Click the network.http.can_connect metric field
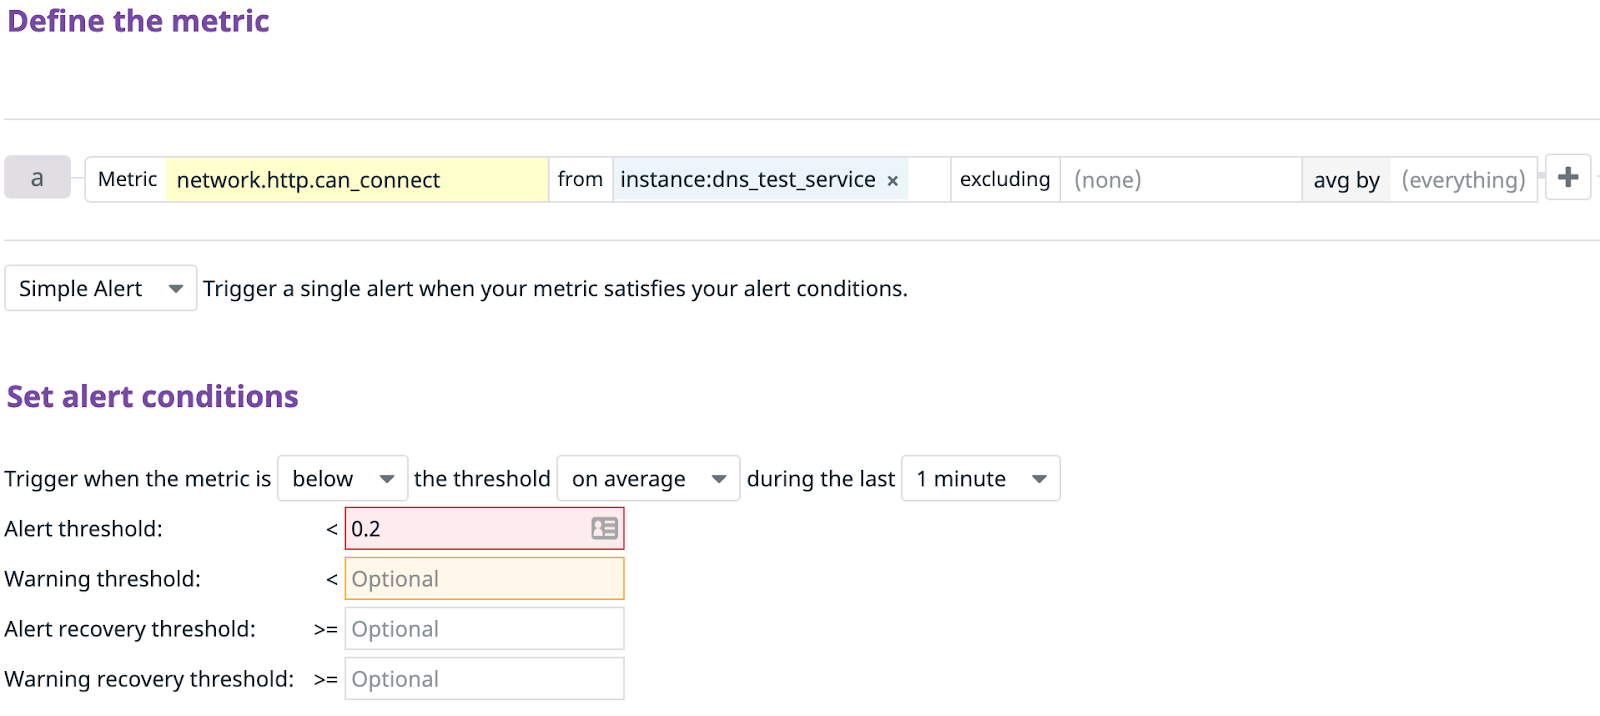This screenshot has height=716, width=1600. pyautogui.click(x=357, y=180)
